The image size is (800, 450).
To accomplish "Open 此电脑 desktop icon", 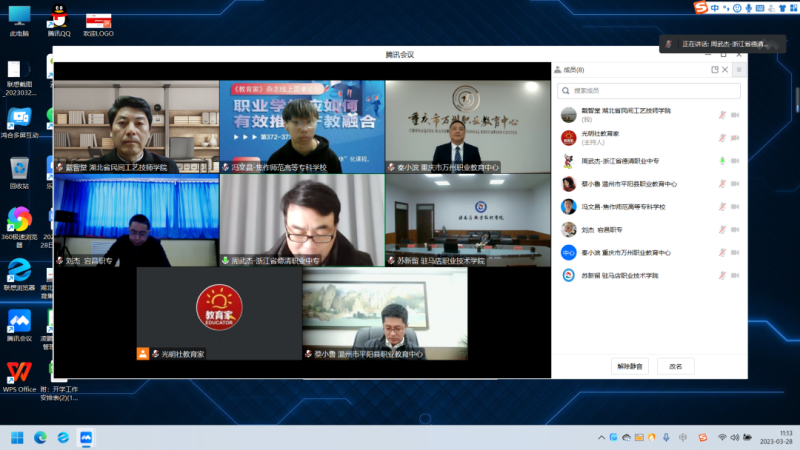I will coord(19,21).
